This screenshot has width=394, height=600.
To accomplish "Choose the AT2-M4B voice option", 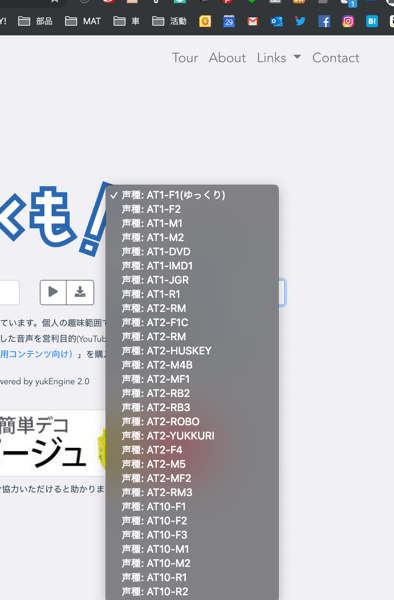I will coord(192,365).
